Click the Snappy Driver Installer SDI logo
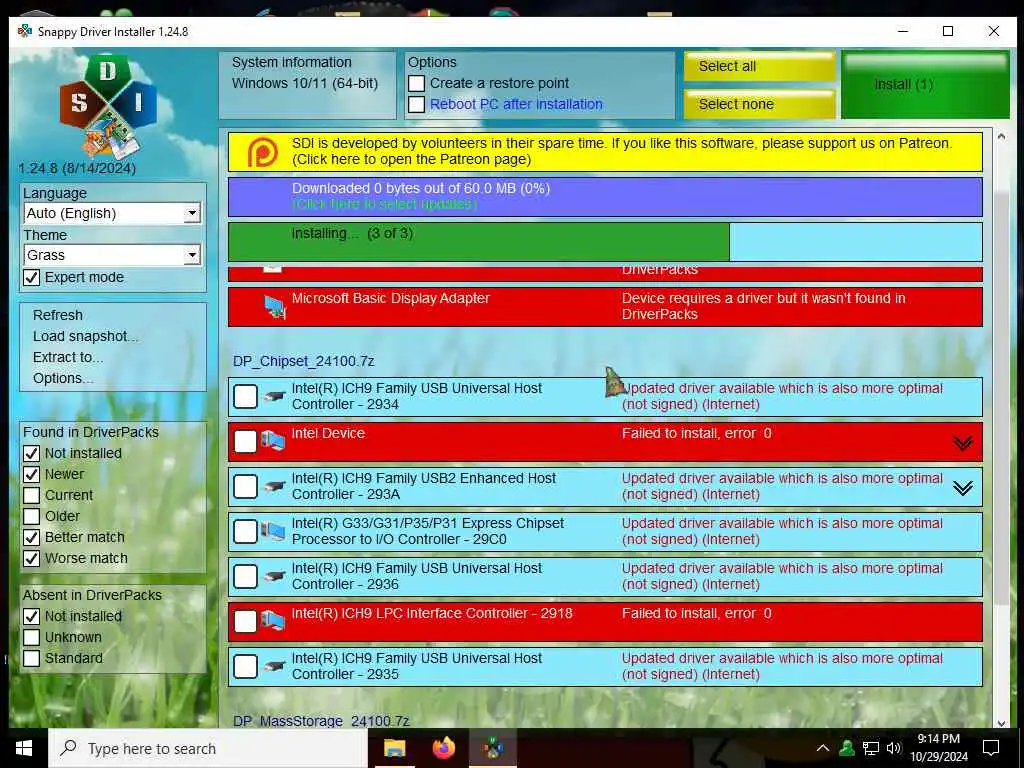The width and height of the screenshot is (1024, 768). (x=108, y=108)
